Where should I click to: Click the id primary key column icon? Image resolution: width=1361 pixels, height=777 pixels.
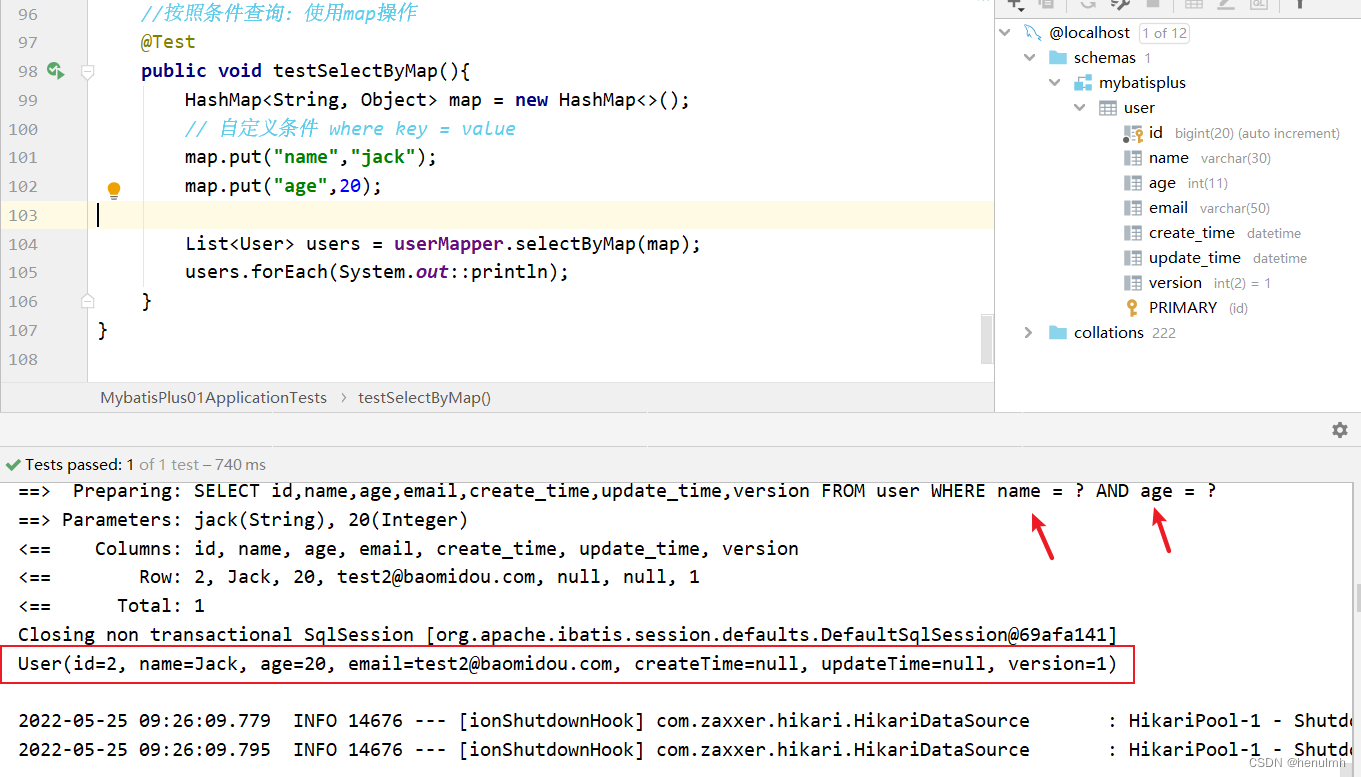tap(1133, 133)
